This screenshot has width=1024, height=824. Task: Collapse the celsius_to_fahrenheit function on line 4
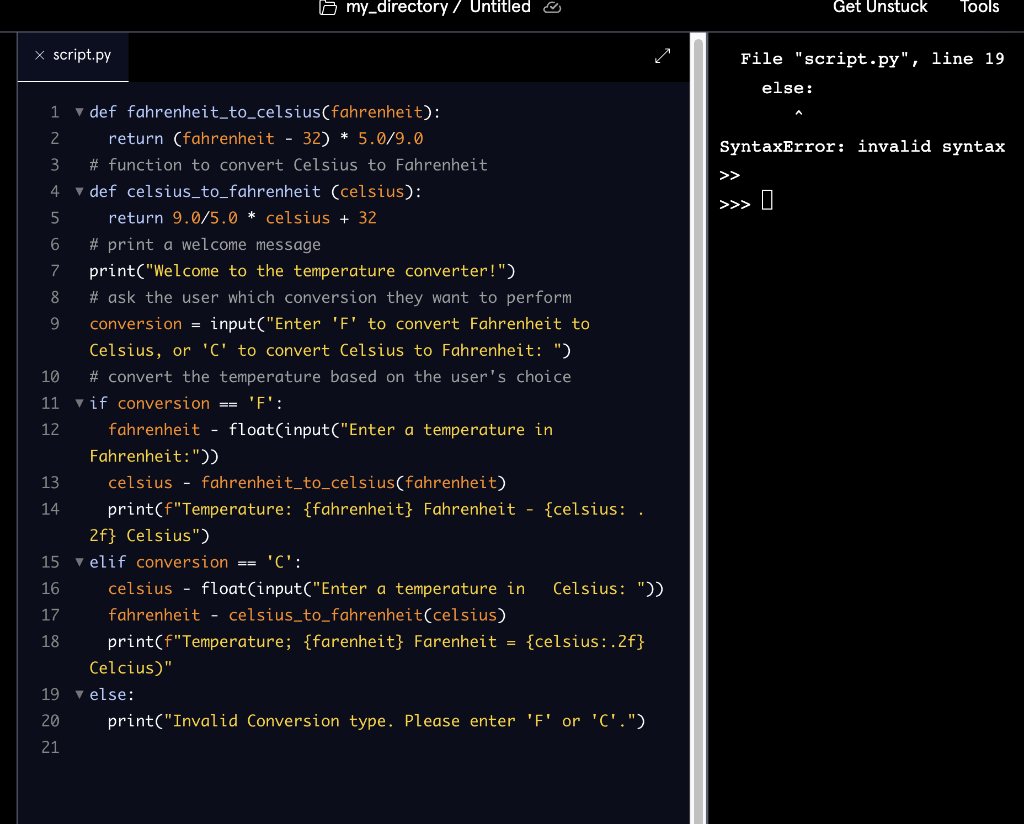79,191
